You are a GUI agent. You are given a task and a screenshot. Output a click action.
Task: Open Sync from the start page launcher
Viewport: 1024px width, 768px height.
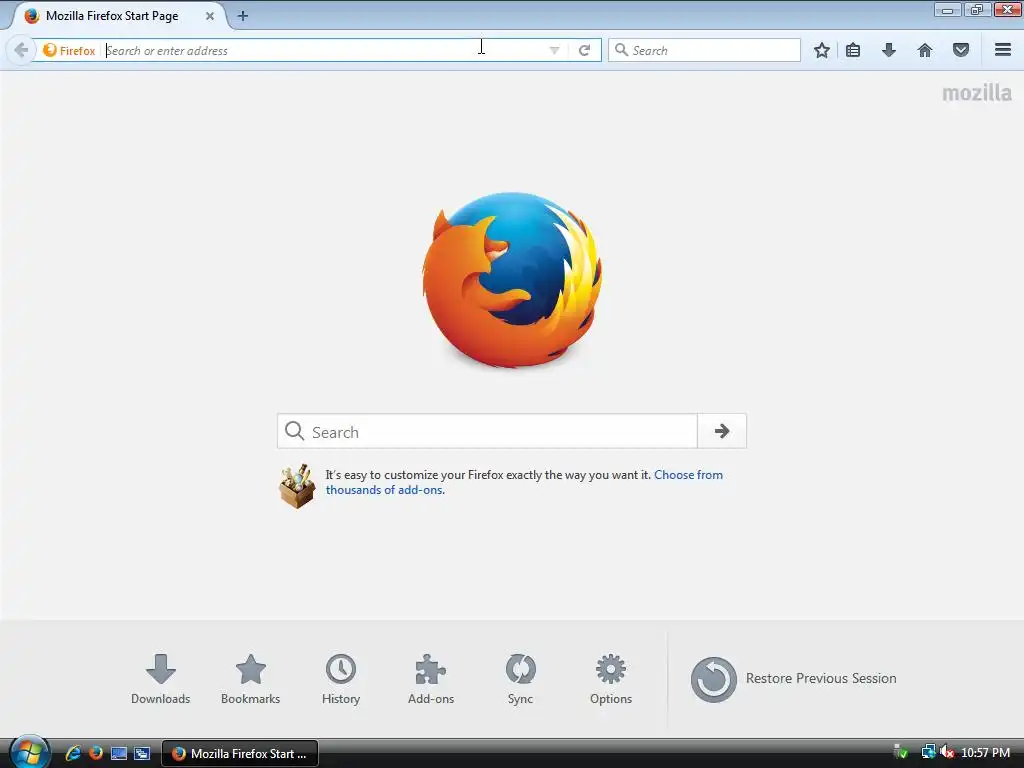pyautogui.click(x=520, y=679)
